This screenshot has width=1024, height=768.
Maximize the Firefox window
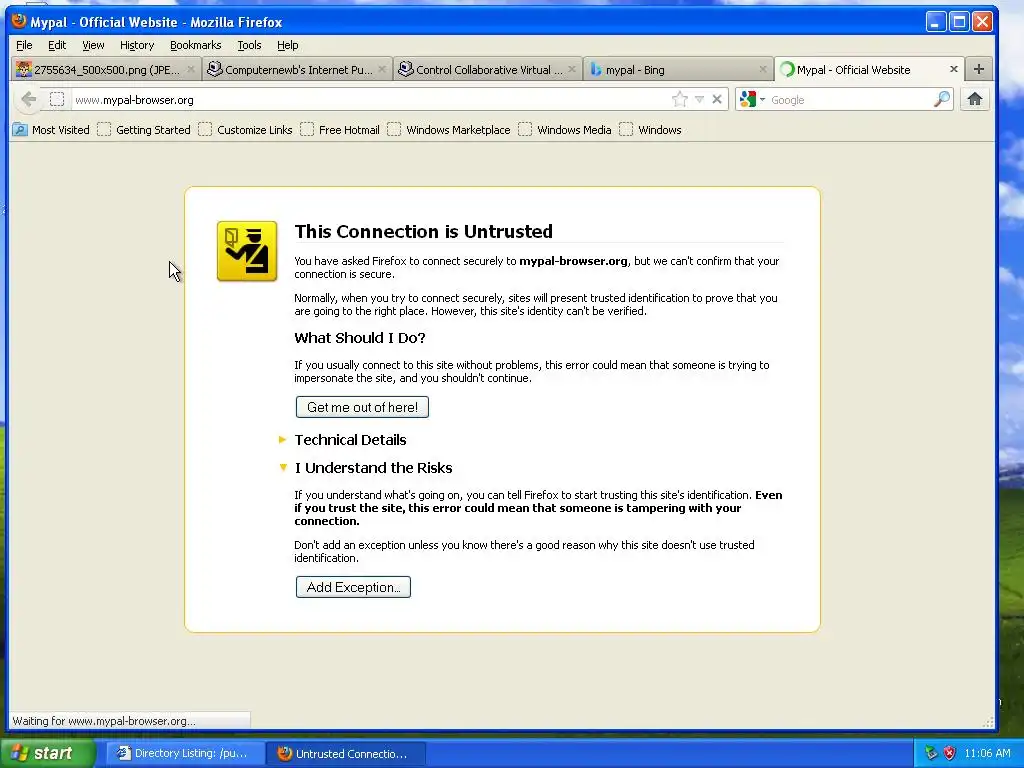(x=959, y=22)
